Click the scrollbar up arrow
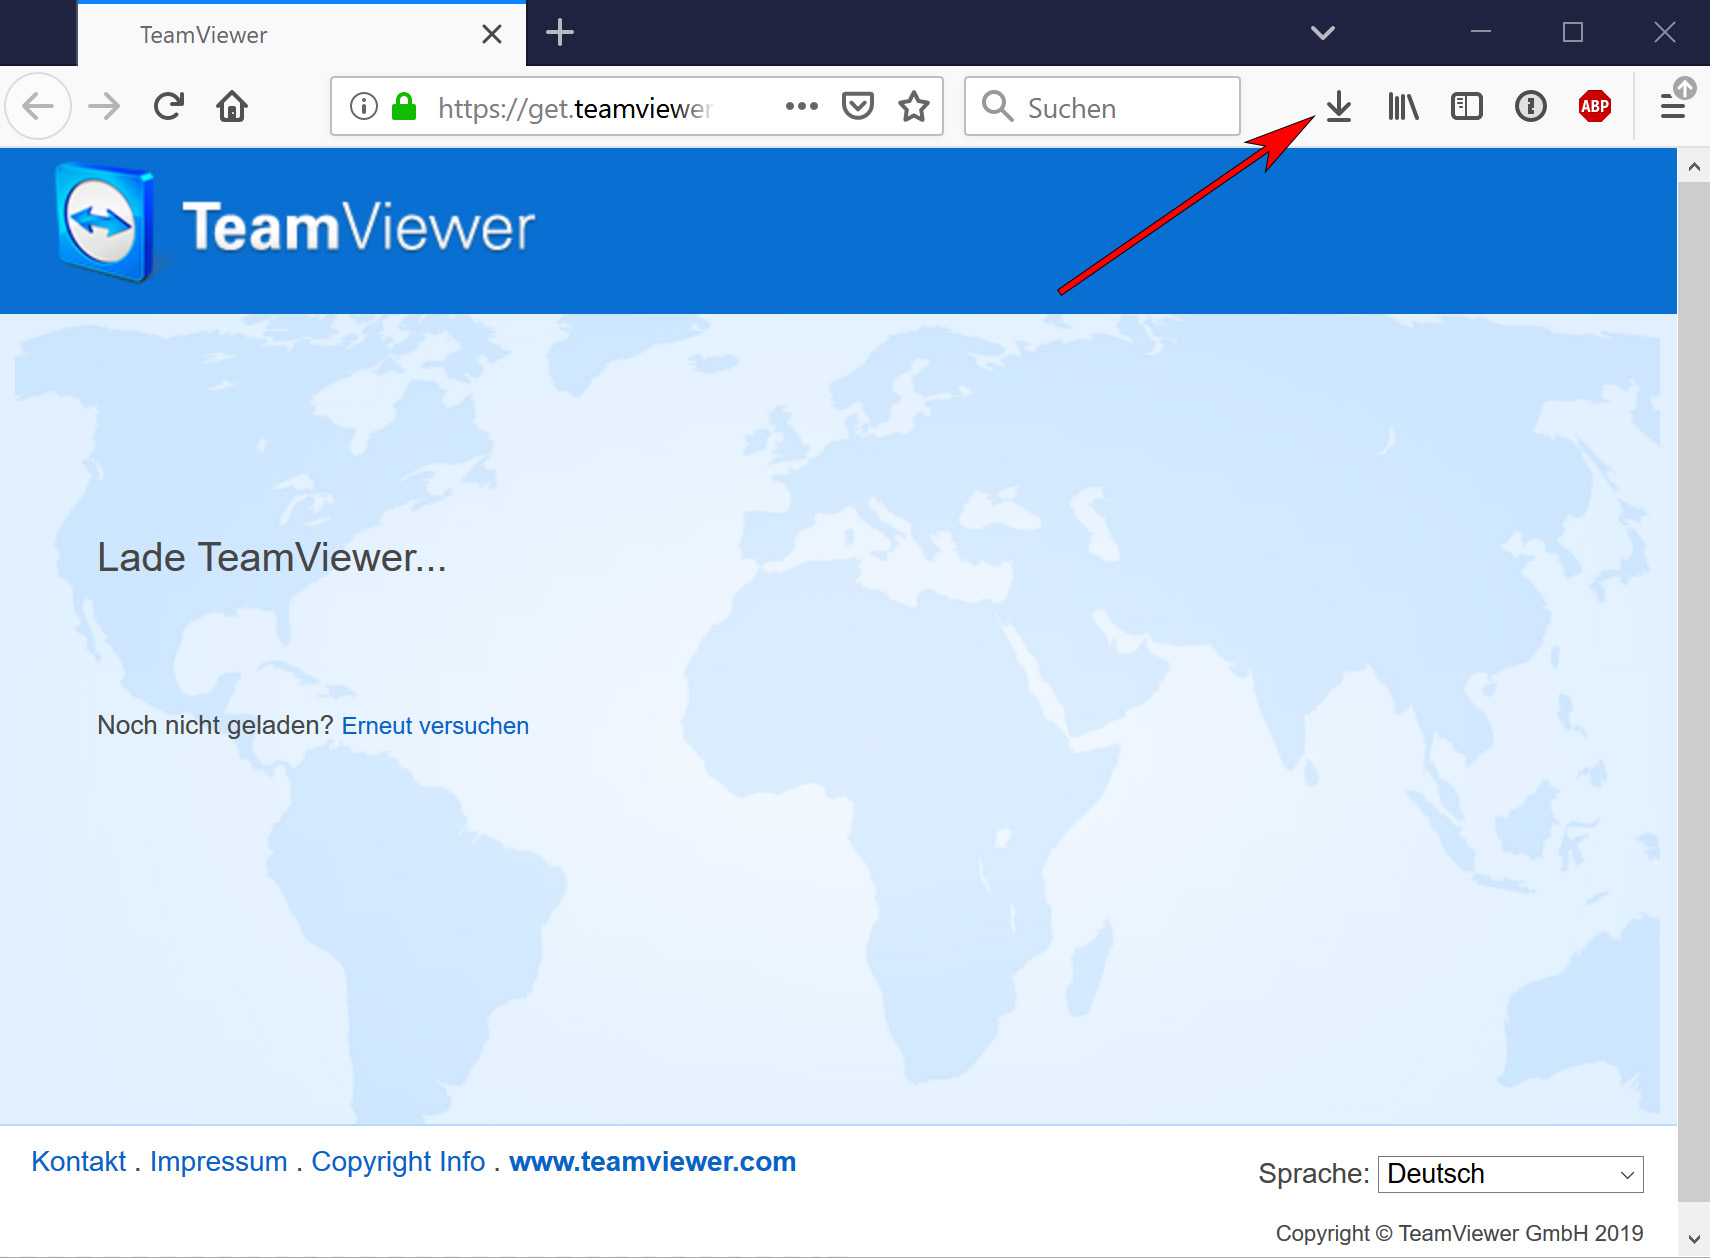The width and height of the screenshot is (1710, 1258). coord(1694,166)
